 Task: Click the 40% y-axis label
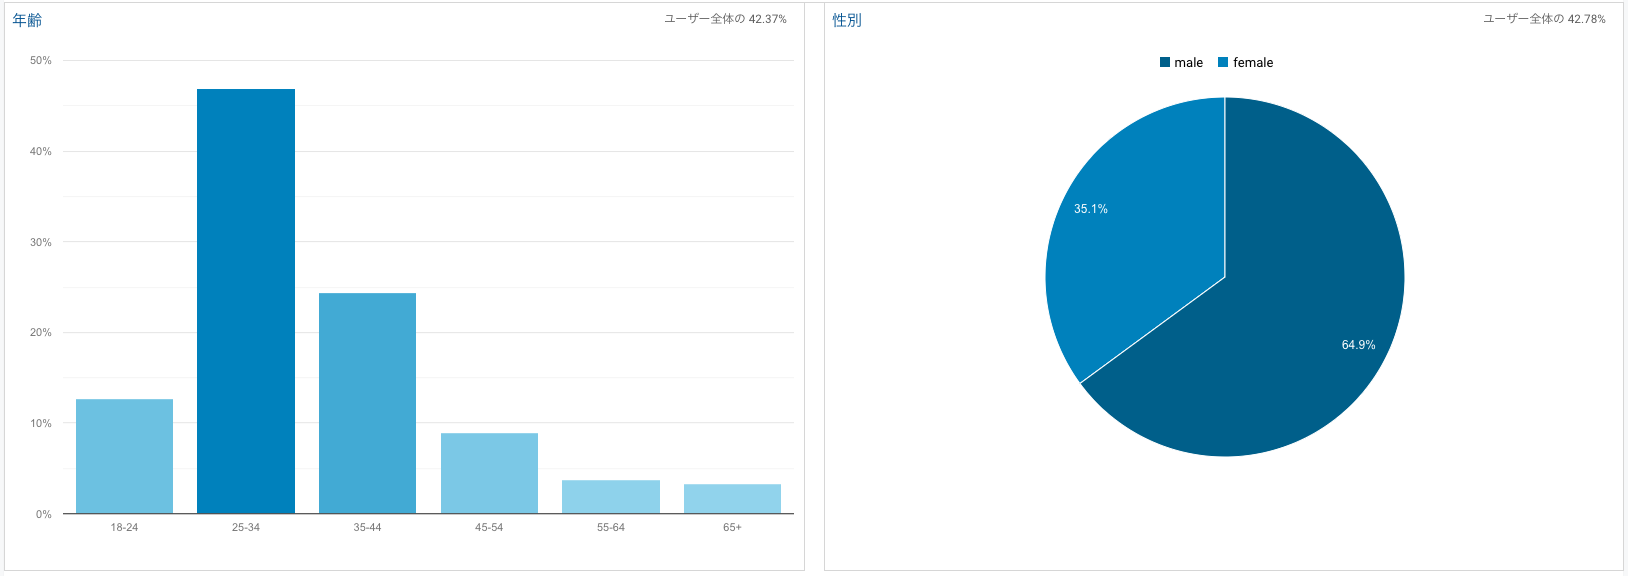(x=41, y=151)
